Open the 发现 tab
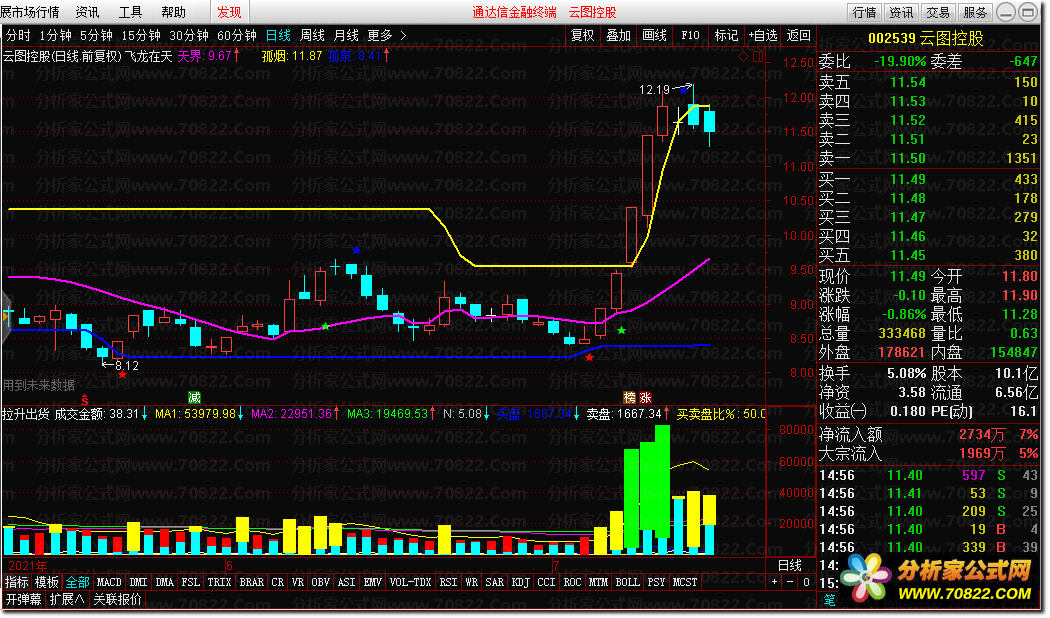The width and height of the screenshot is (1050, 618). click(229, 12)
